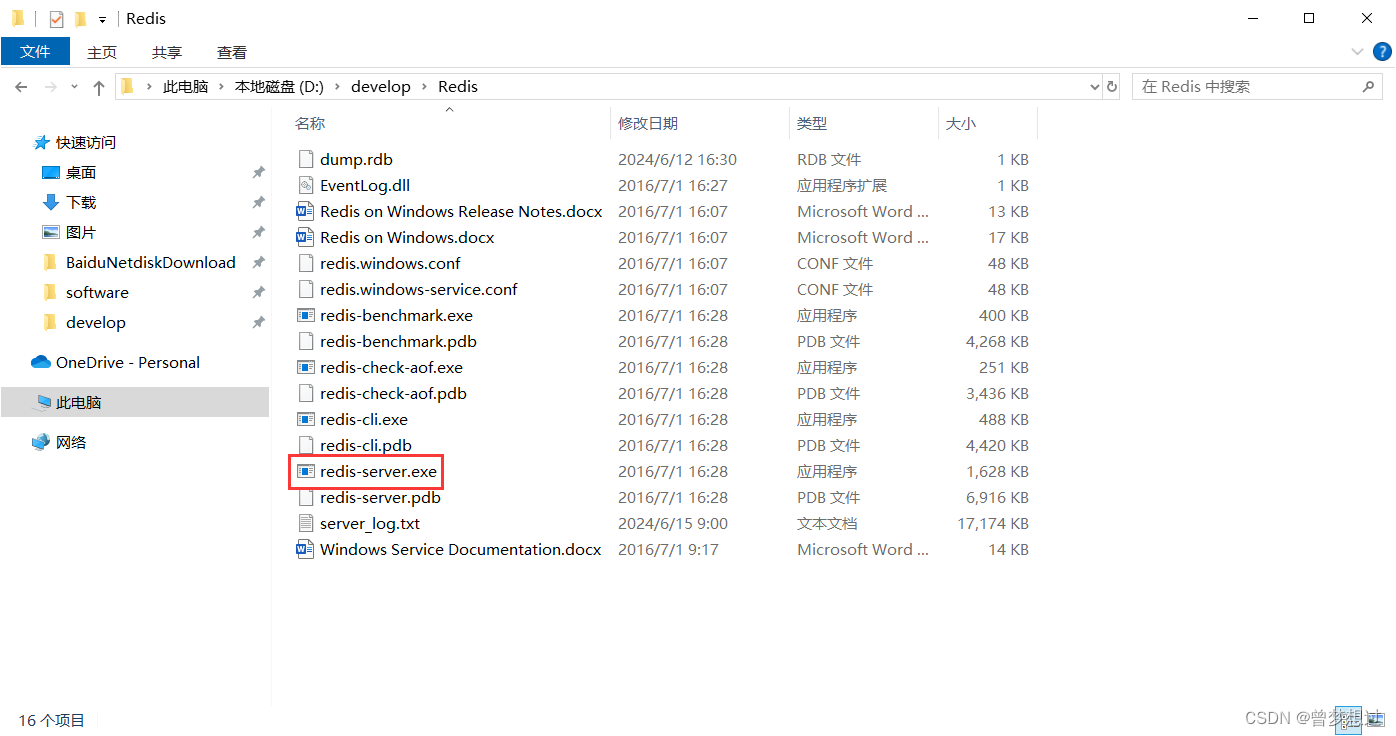Open the 共享 ribbon tab

click(x=167, y=52)
